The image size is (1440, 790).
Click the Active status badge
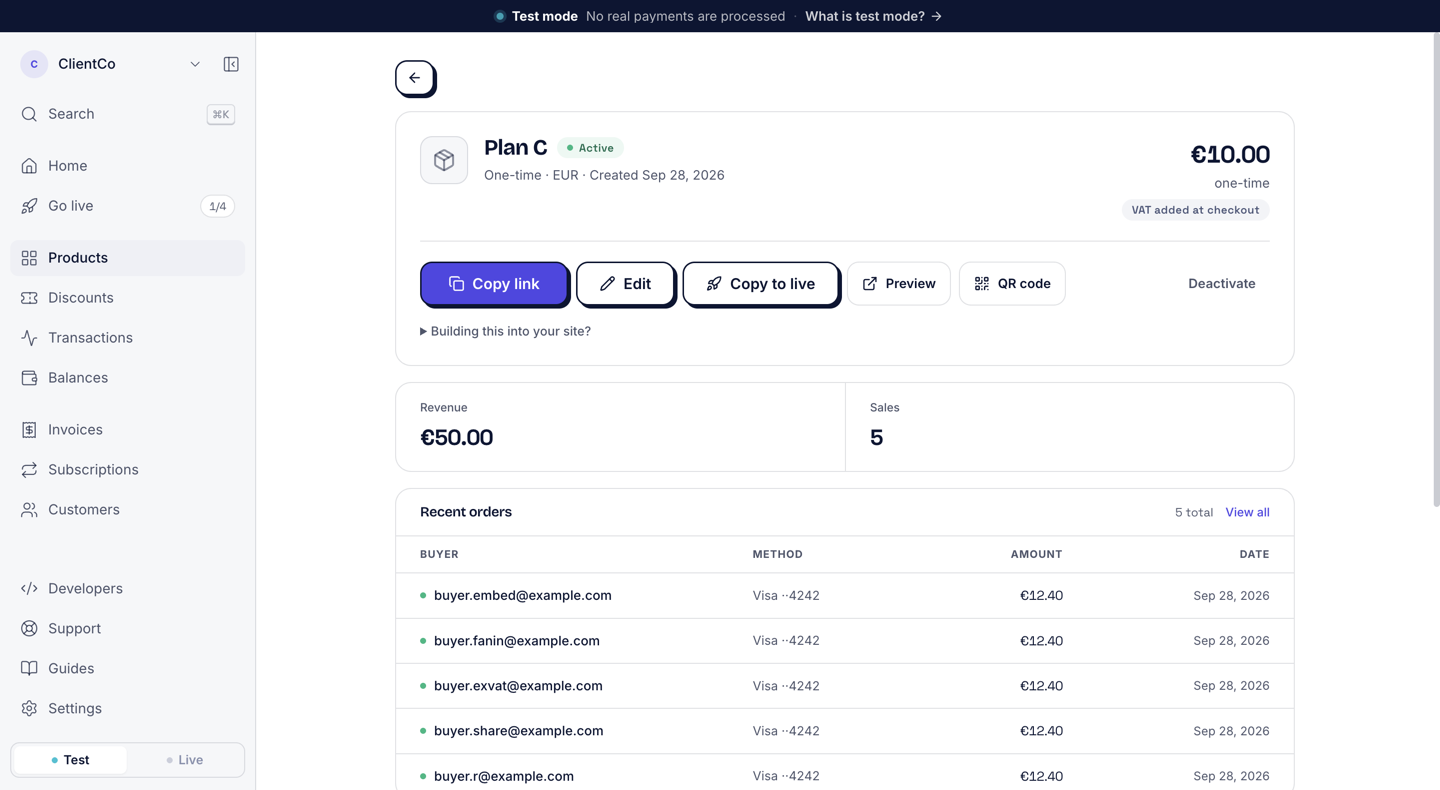pos(590,148)
